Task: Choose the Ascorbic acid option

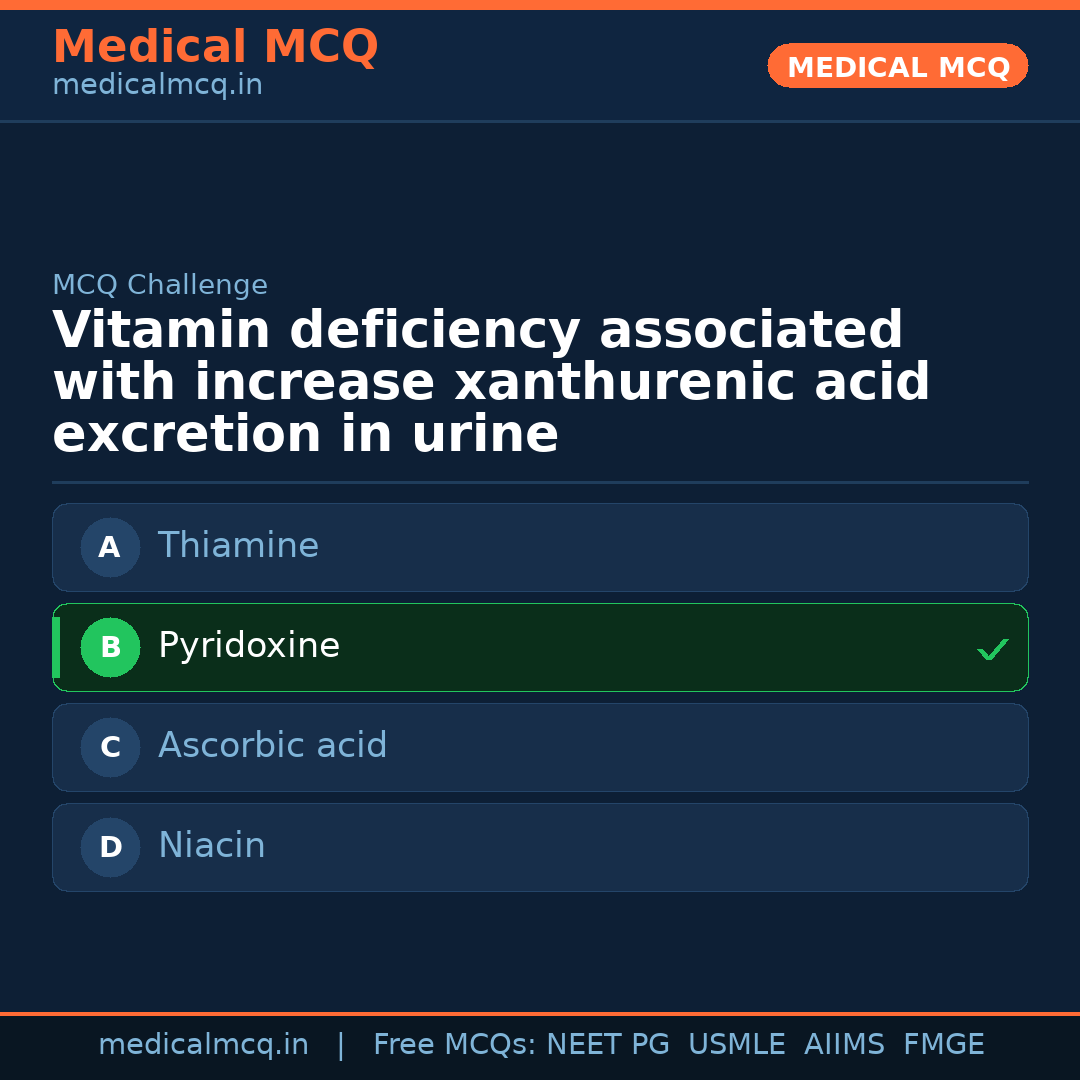Action: pos(540,747)
